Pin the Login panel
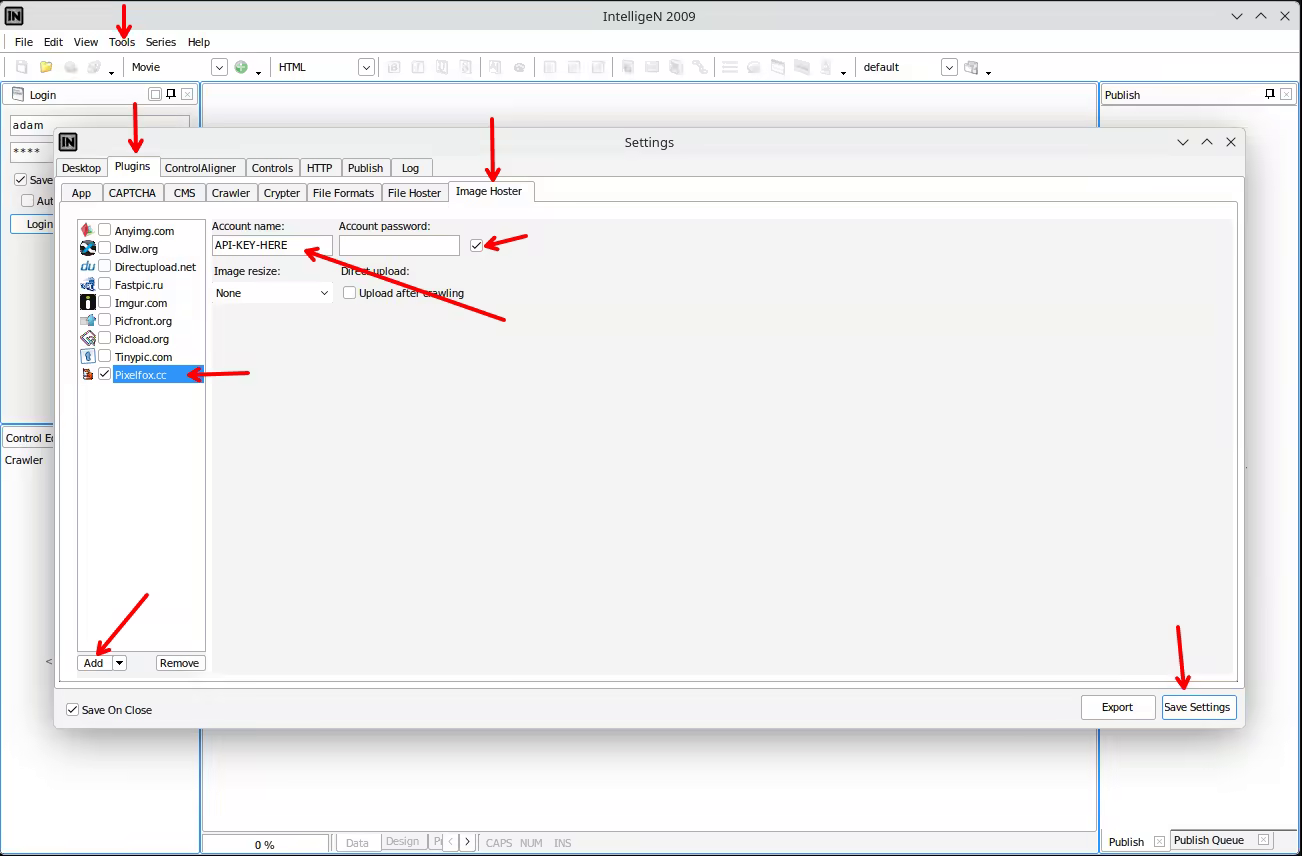This screenshot has width=1302, height=856. (171, 94)
